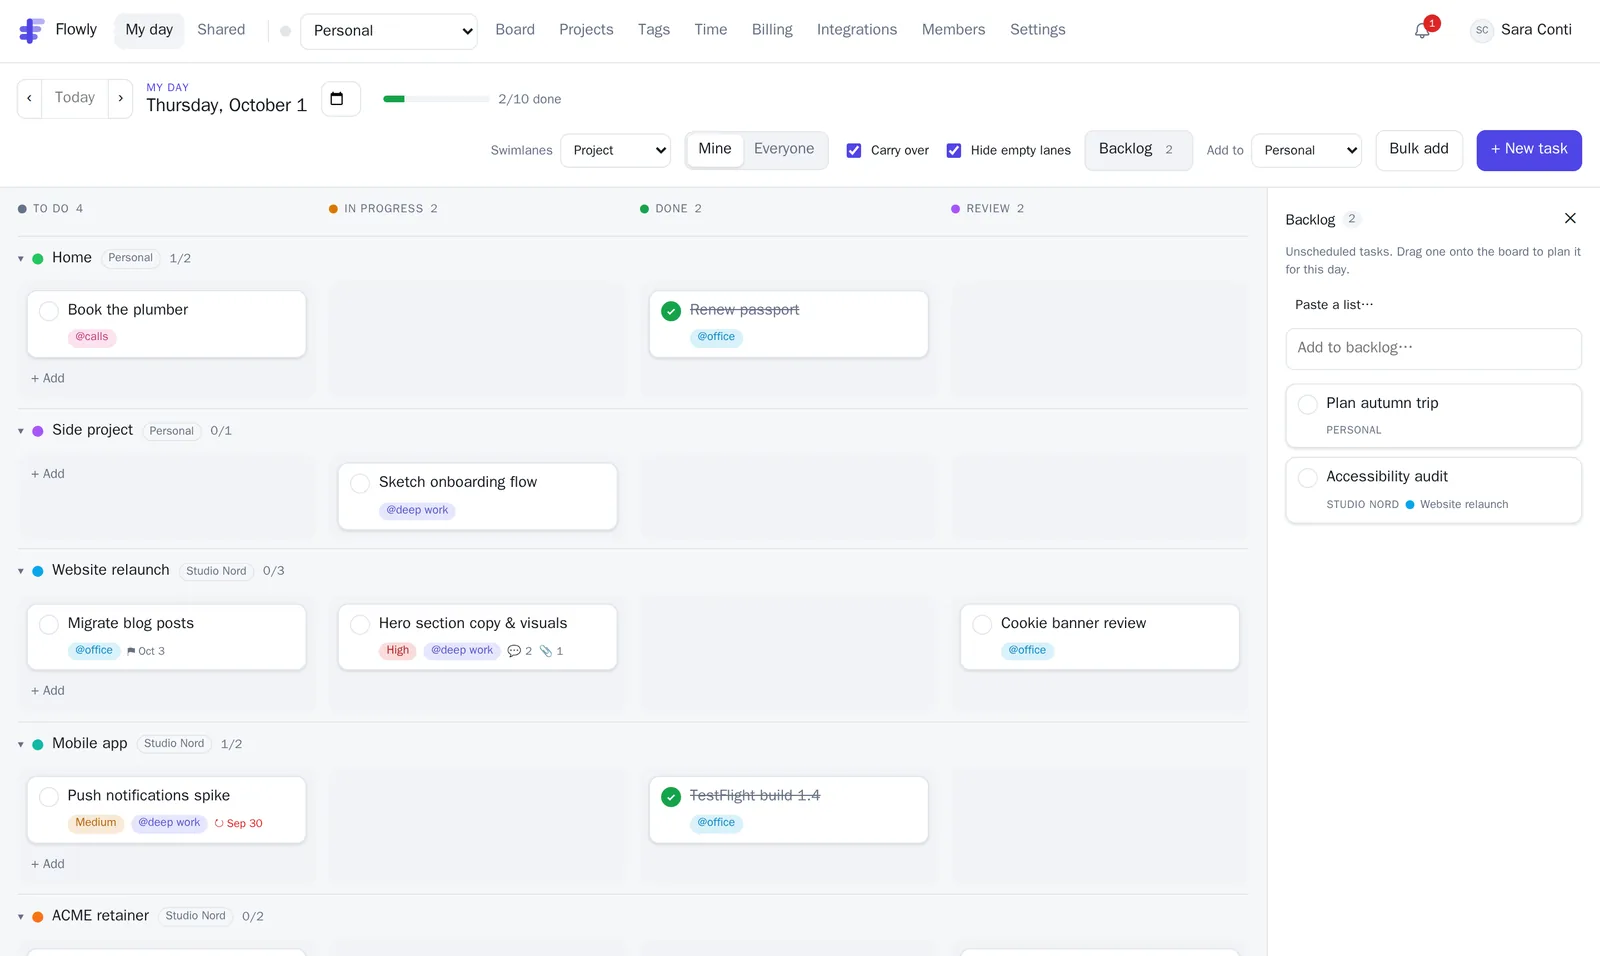
Task: Click the Sep 30 carry-over date icon
Action: tap(219, 824)
